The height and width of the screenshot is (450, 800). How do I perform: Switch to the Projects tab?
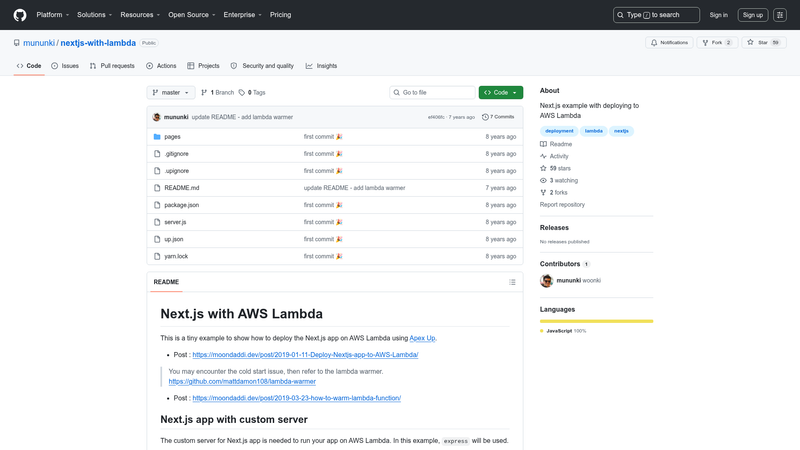203,66
